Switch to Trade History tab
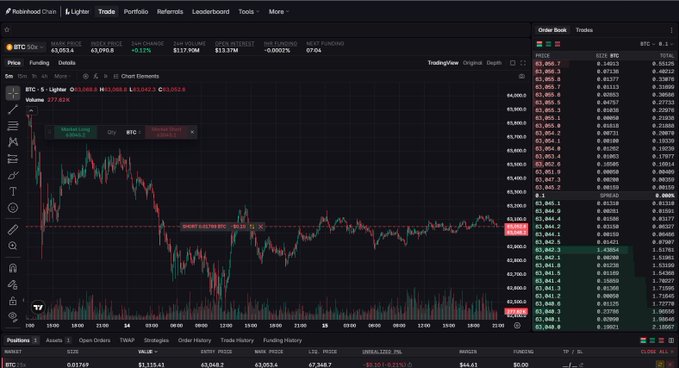Image resolution: width=679 pixels, height=368 pixels. [237, 340]
